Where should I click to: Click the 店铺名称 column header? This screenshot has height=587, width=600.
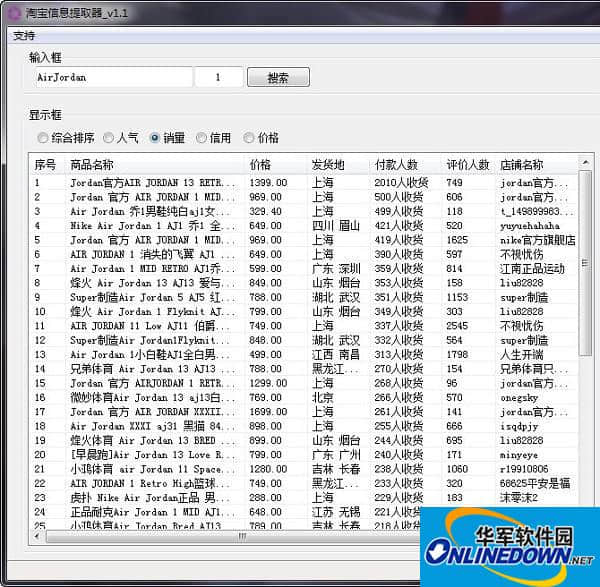537,165
